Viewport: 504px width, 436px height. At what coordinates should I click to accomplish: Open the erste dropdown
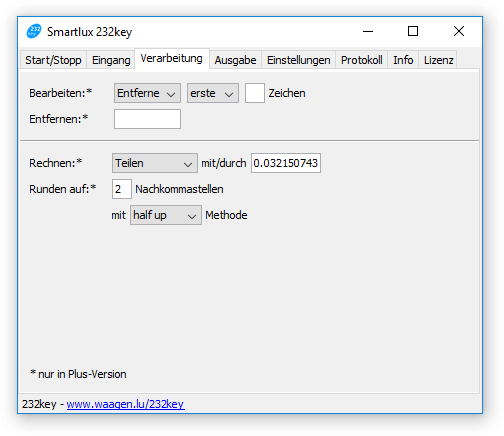pyautogui.click(x=213, y=93)
